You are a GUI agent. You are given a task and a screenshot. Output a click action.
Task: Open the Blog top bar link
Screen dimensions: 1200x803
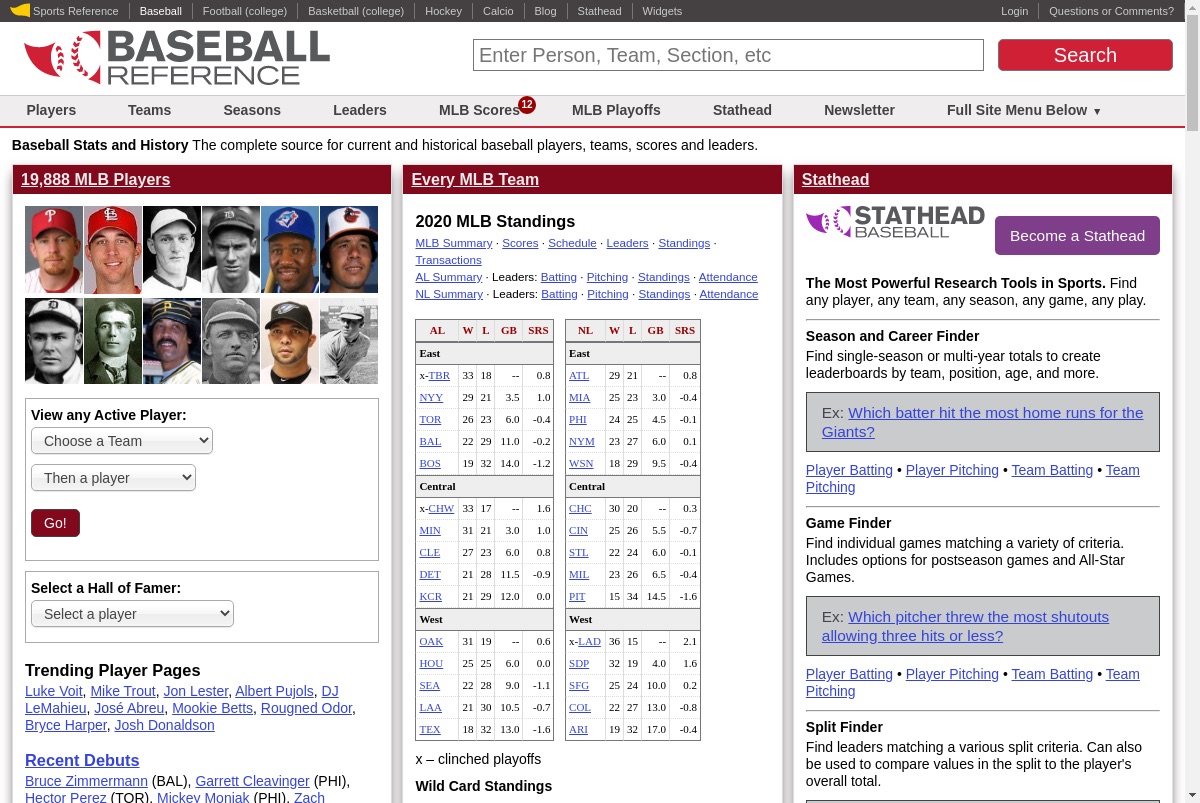pos(545,11)
